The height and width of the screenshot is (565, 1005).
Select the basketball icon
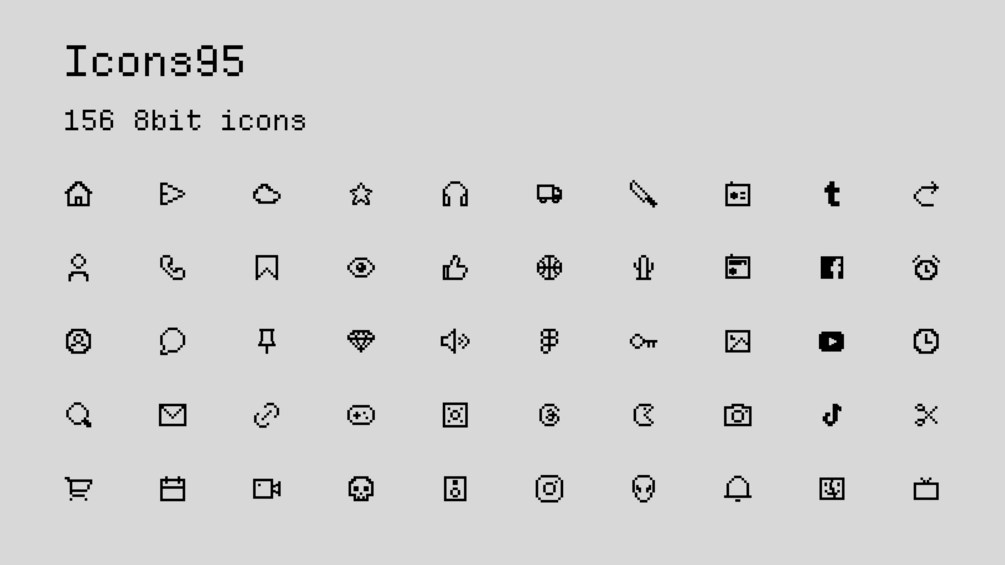[x=549, y=268]
